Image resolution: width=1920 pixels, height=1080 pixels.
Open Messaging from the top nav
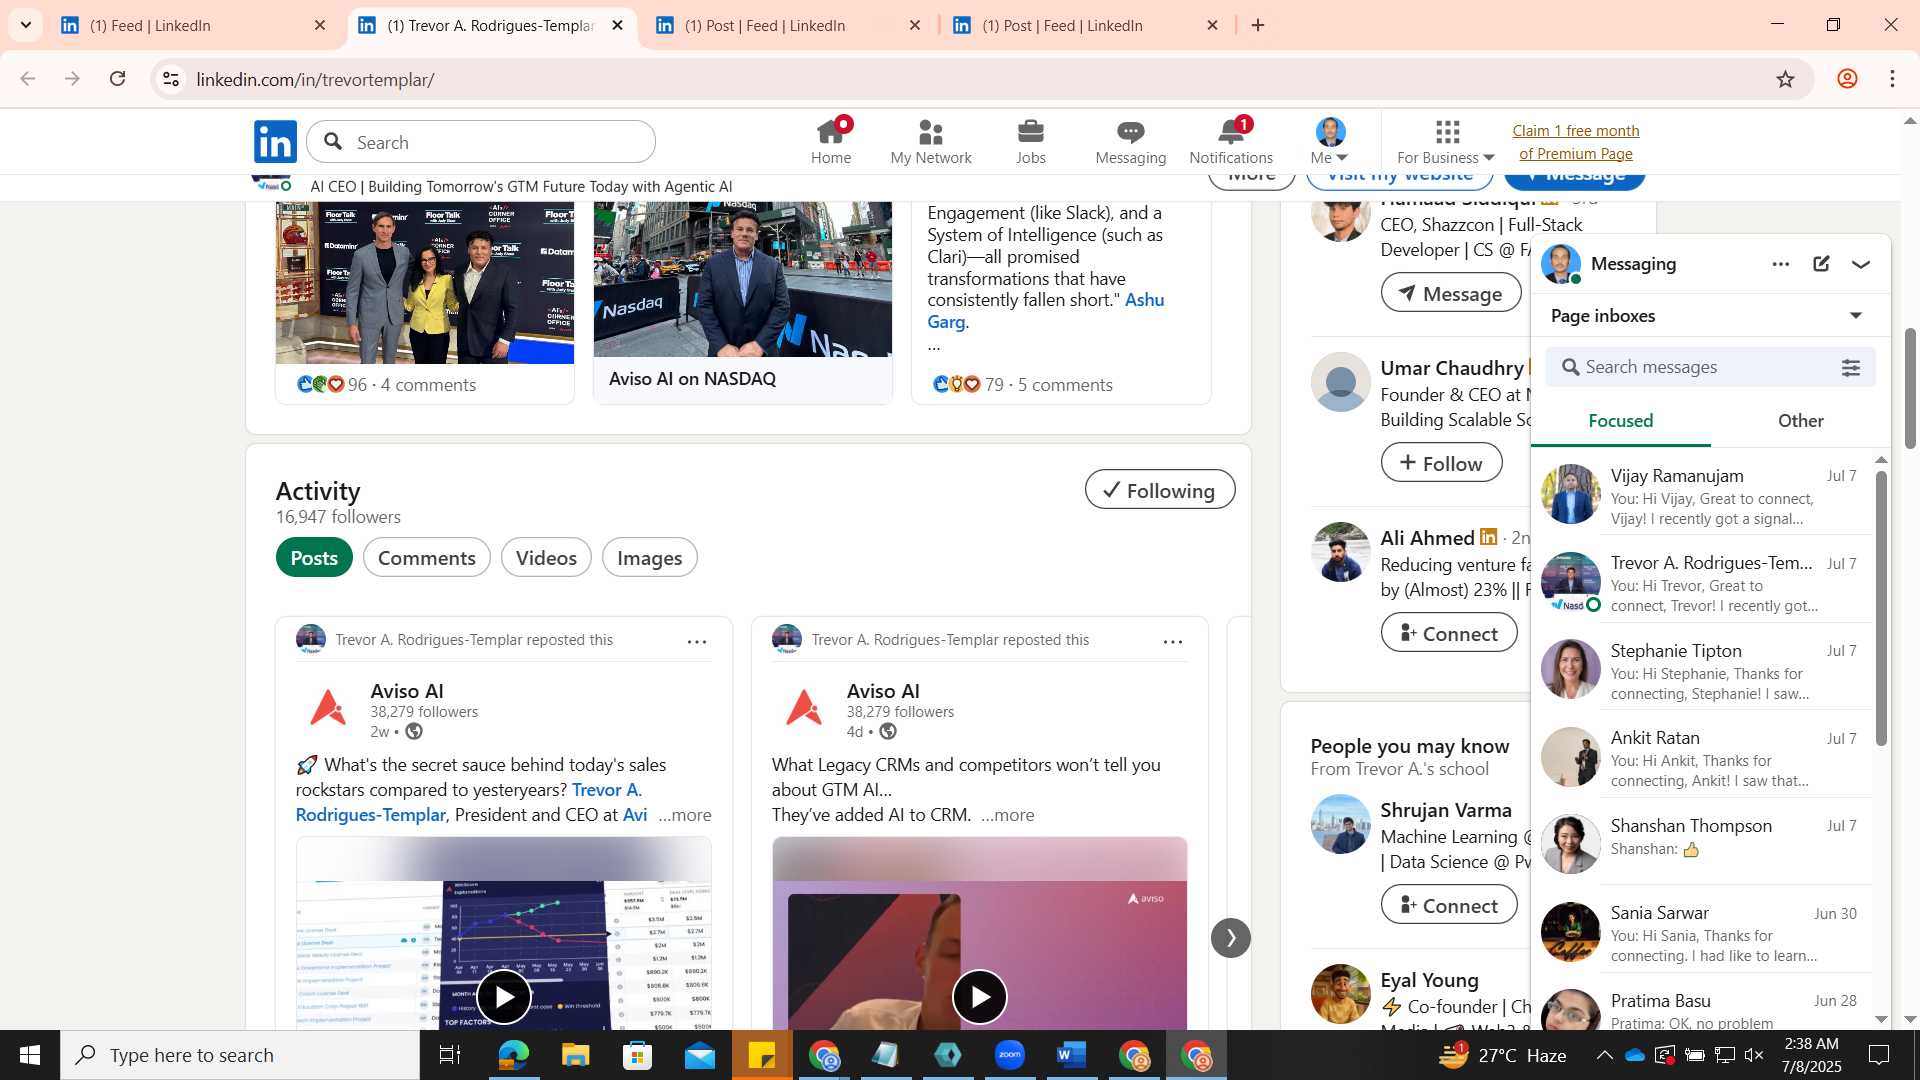click(1130, 142)
